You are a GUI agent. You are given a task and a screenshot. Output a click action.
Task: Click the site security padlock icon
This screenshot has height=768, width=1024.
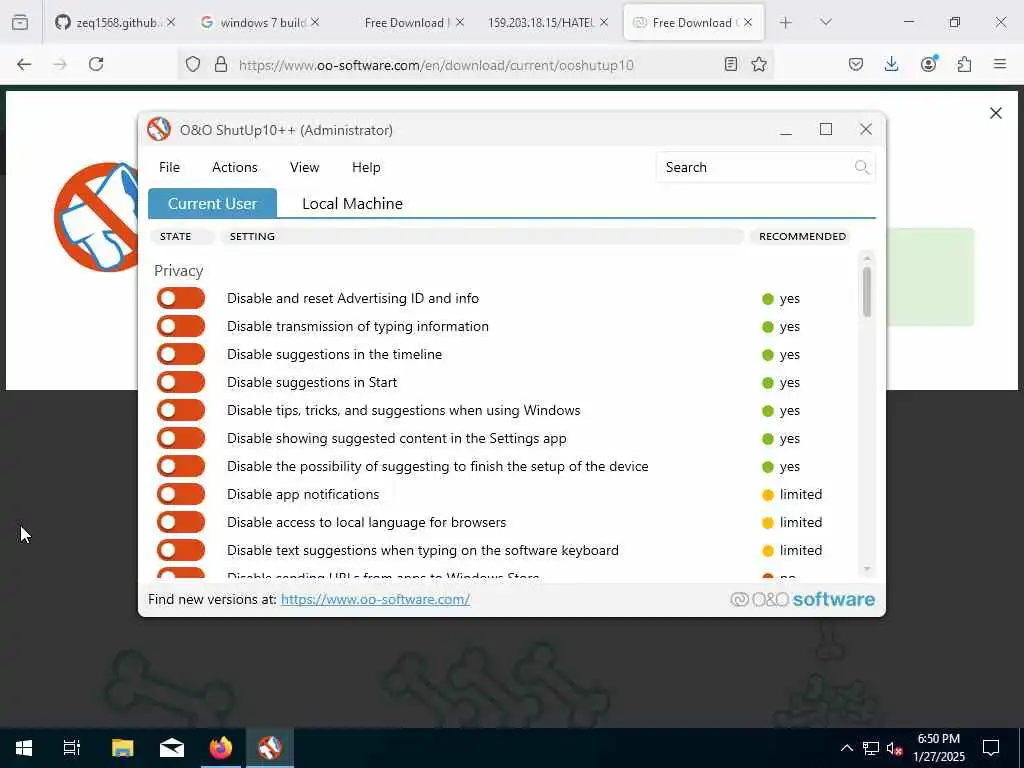pyautogui.click(x=221, y=65)
